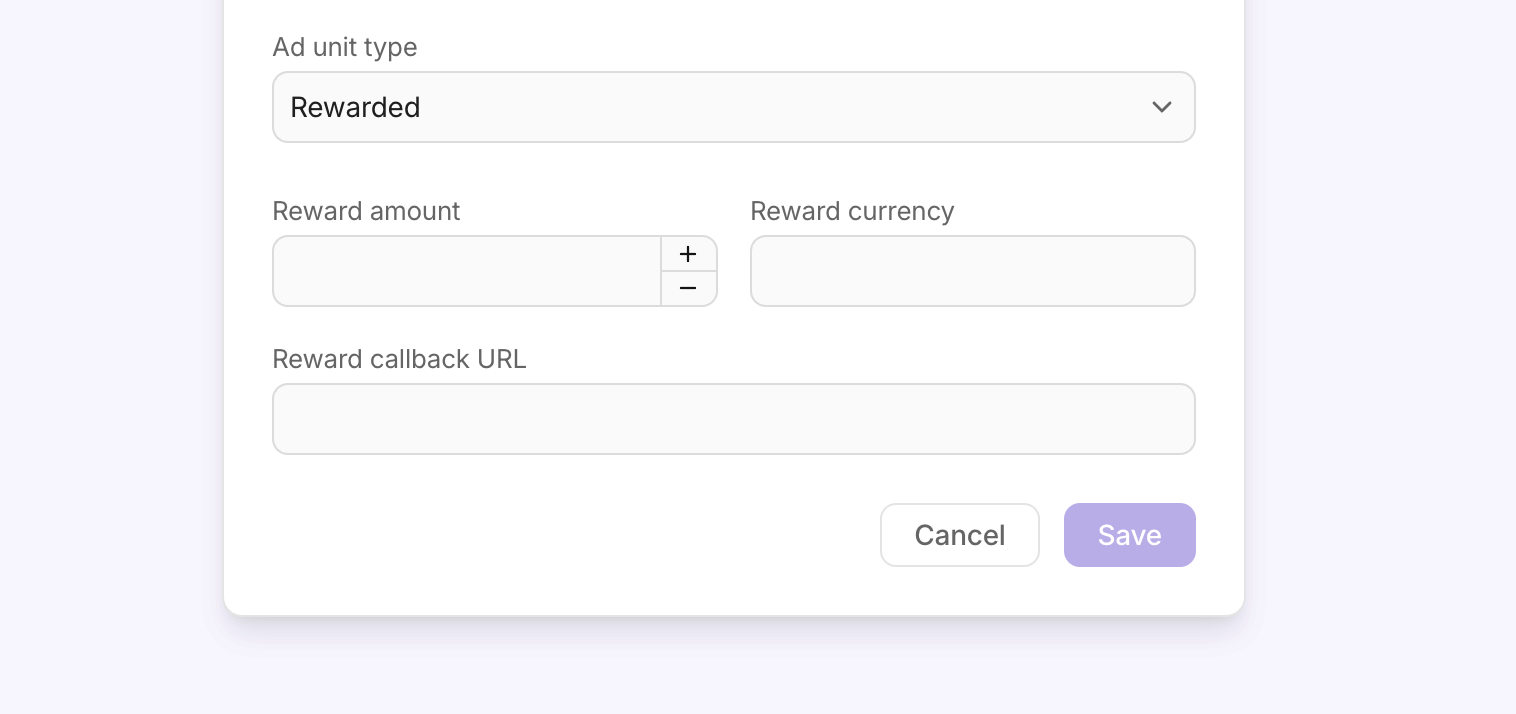
Task: Focus the Reward amount number field
Action: coord(467,271)
